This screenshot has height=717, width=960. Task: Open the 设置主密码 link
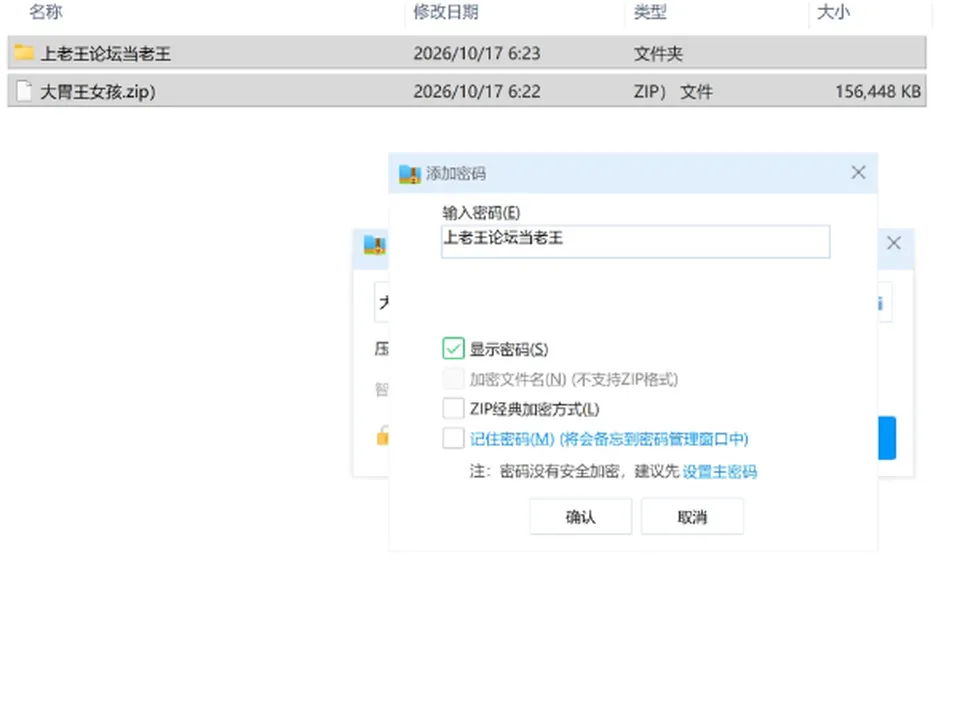tap(720, 471)
